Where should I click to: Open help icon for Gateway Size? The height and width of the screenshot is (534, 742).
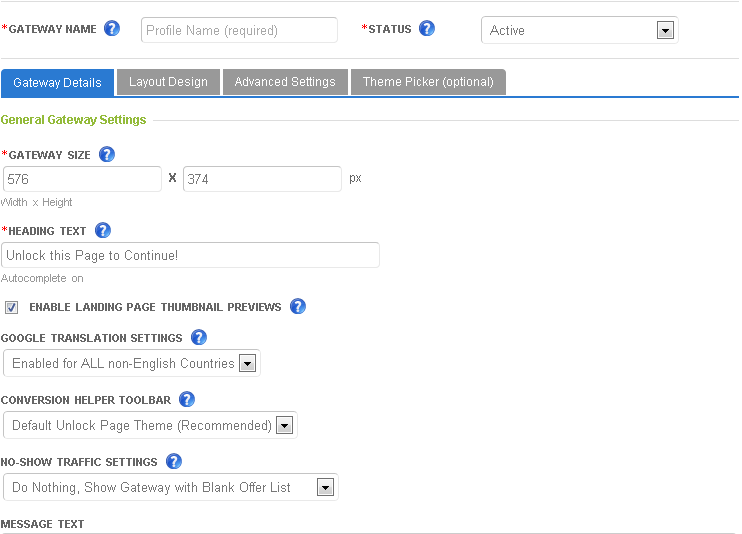pos(107,154)
